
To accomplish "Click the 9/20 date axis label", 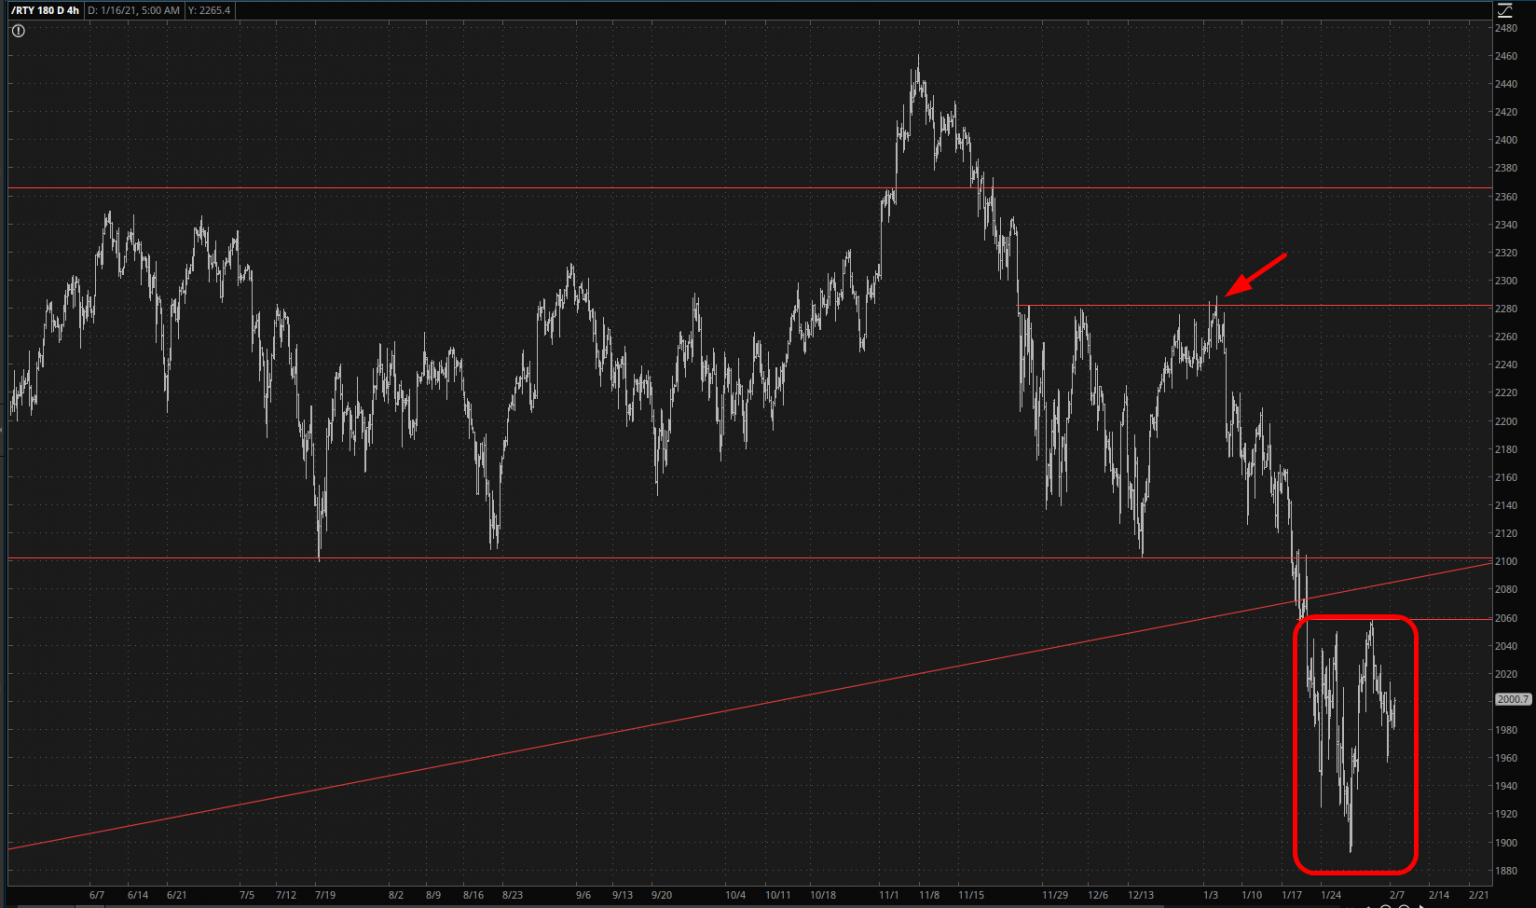I will 661,895.
